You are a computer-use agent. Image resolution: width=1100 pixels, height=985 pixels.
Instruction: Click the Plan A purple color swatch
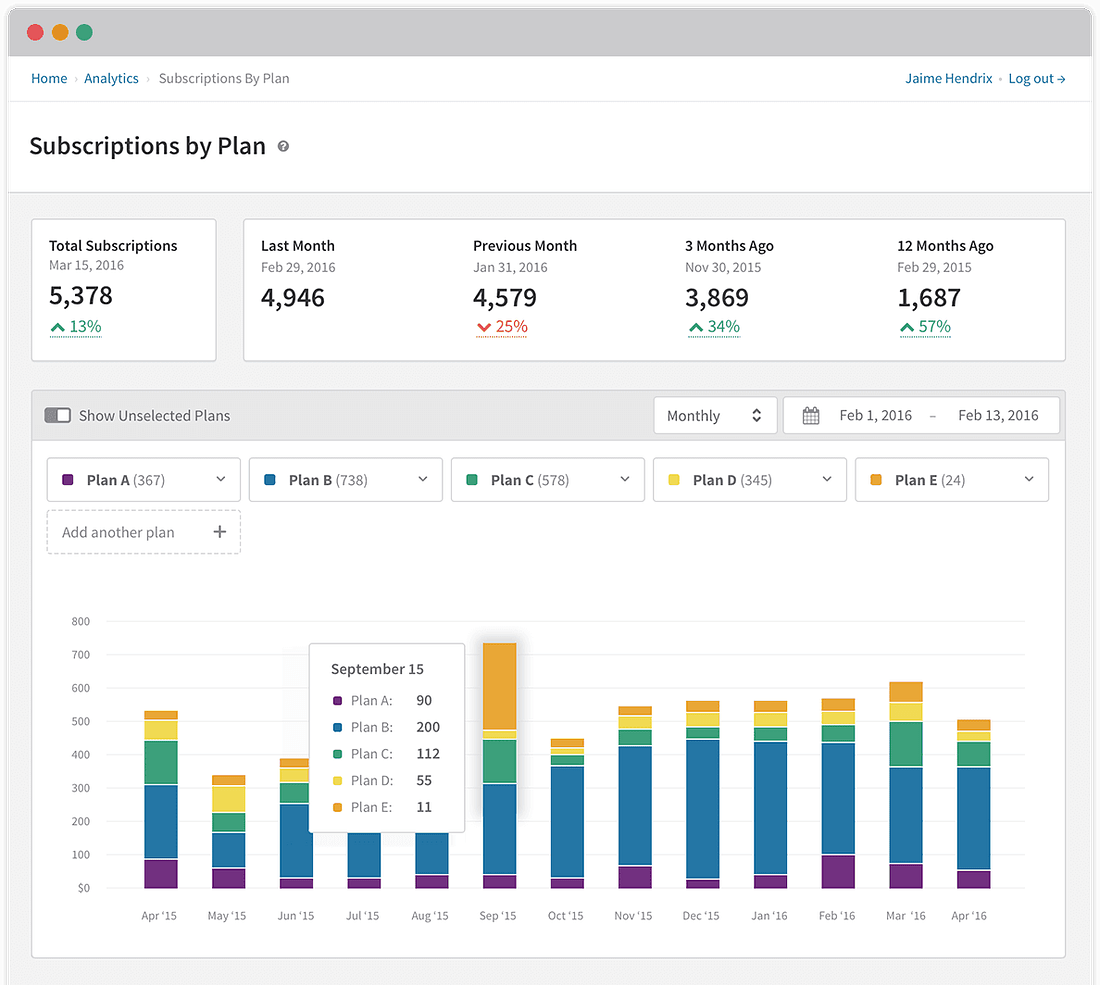tap(68, 480)
